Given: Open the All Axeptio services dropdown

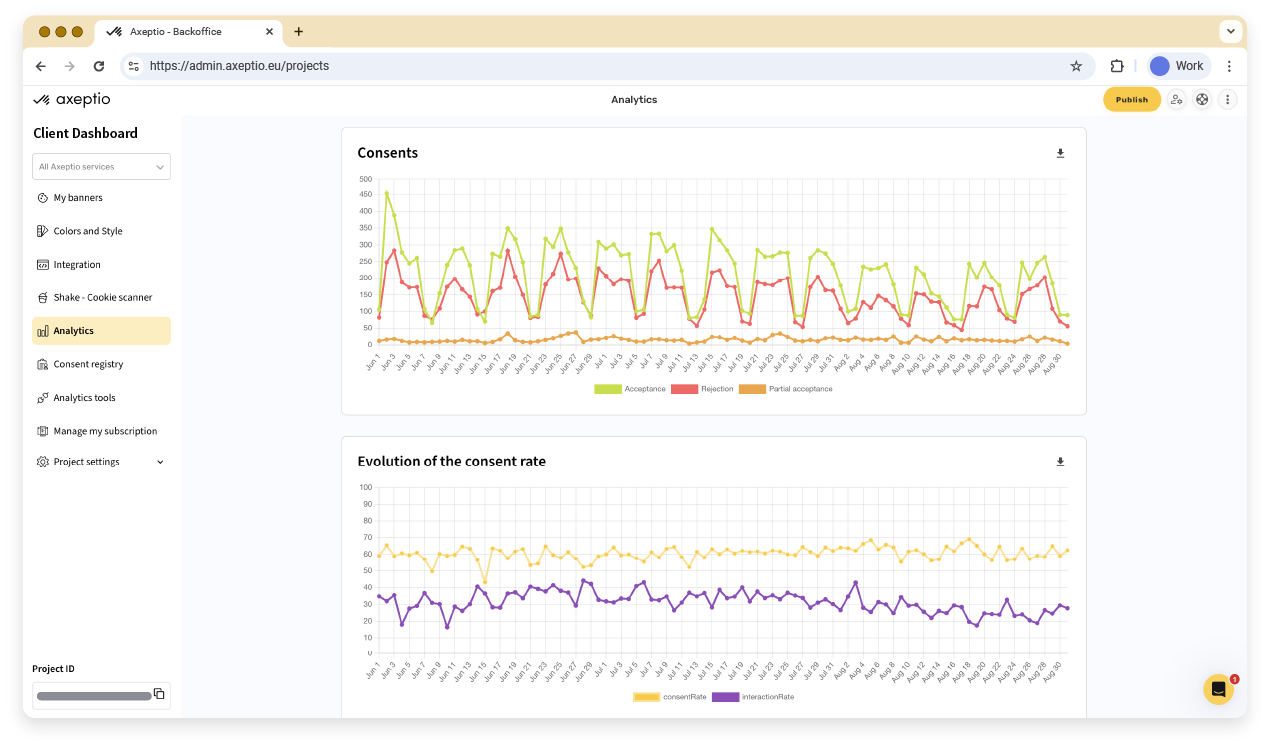Looking at the screenshot, I should [x=101, y=167].
